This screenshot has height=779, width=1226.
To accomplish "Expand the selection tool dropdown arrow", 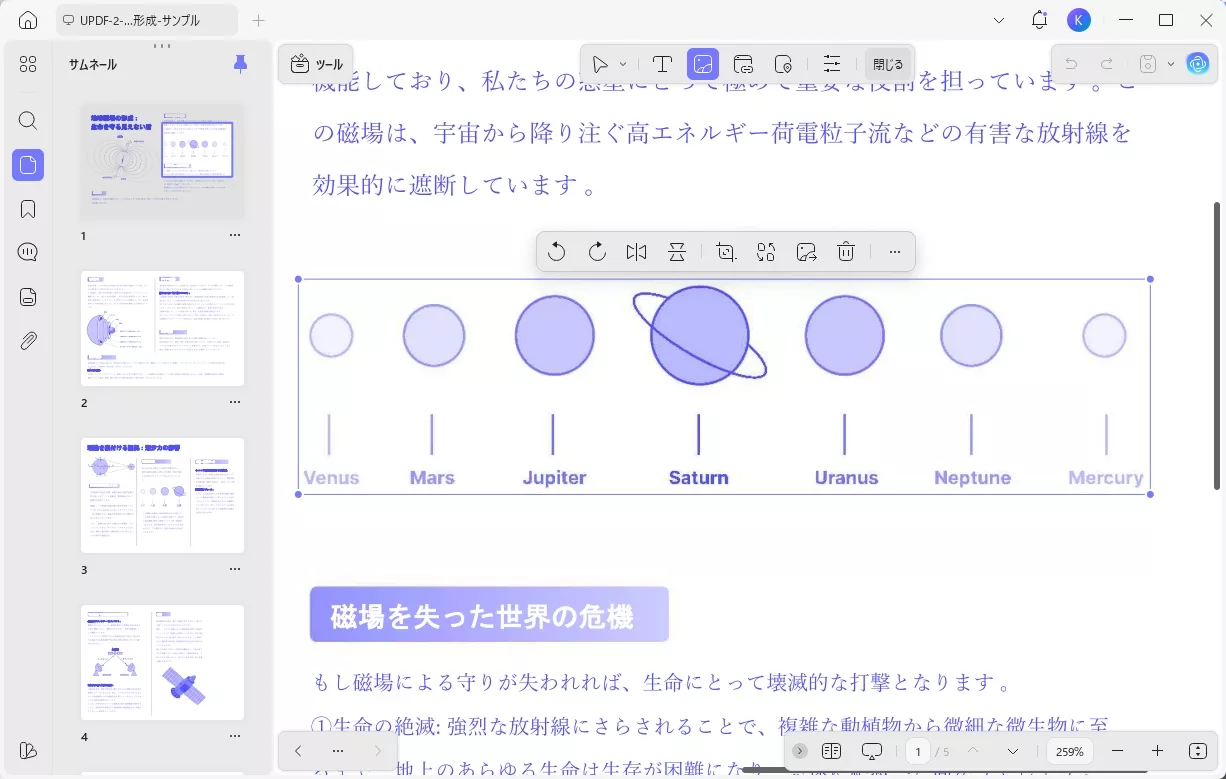I will pos(622,64).
